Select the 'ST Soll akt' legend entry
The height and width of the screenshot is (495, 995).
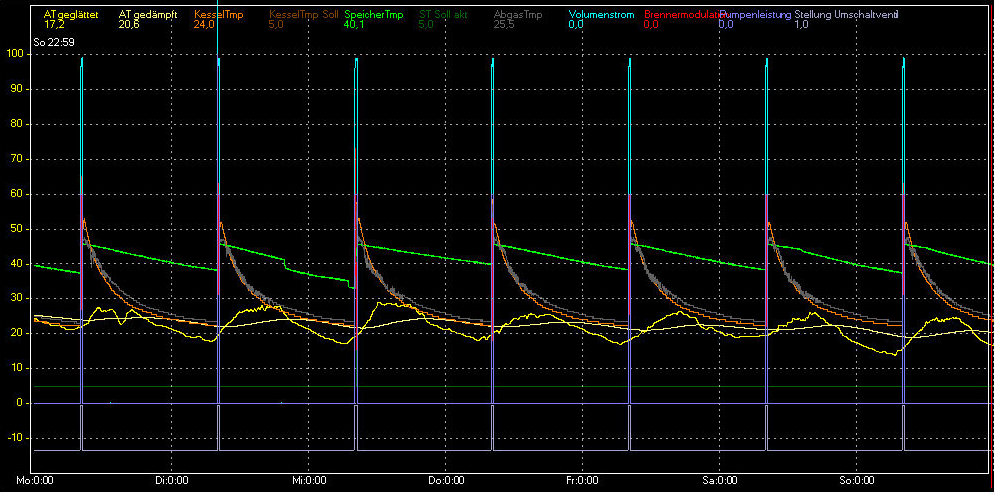tap(443, 14)
